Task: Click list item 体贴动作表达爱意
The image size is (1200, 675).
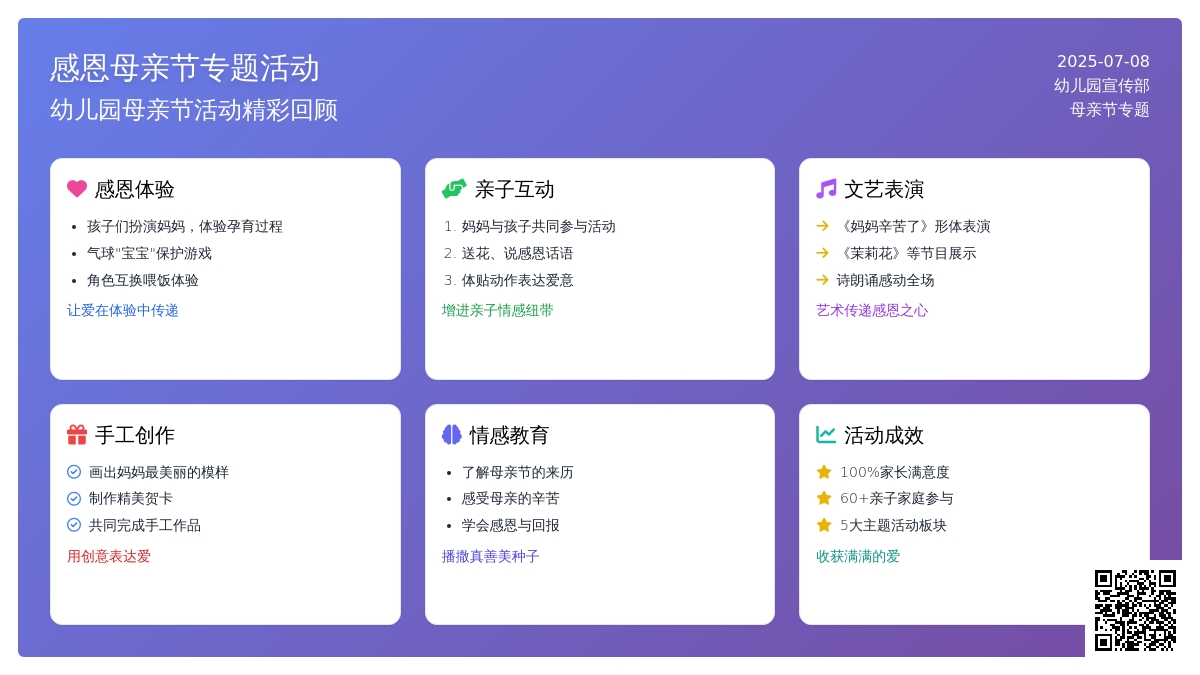Action: click(518, 281)
